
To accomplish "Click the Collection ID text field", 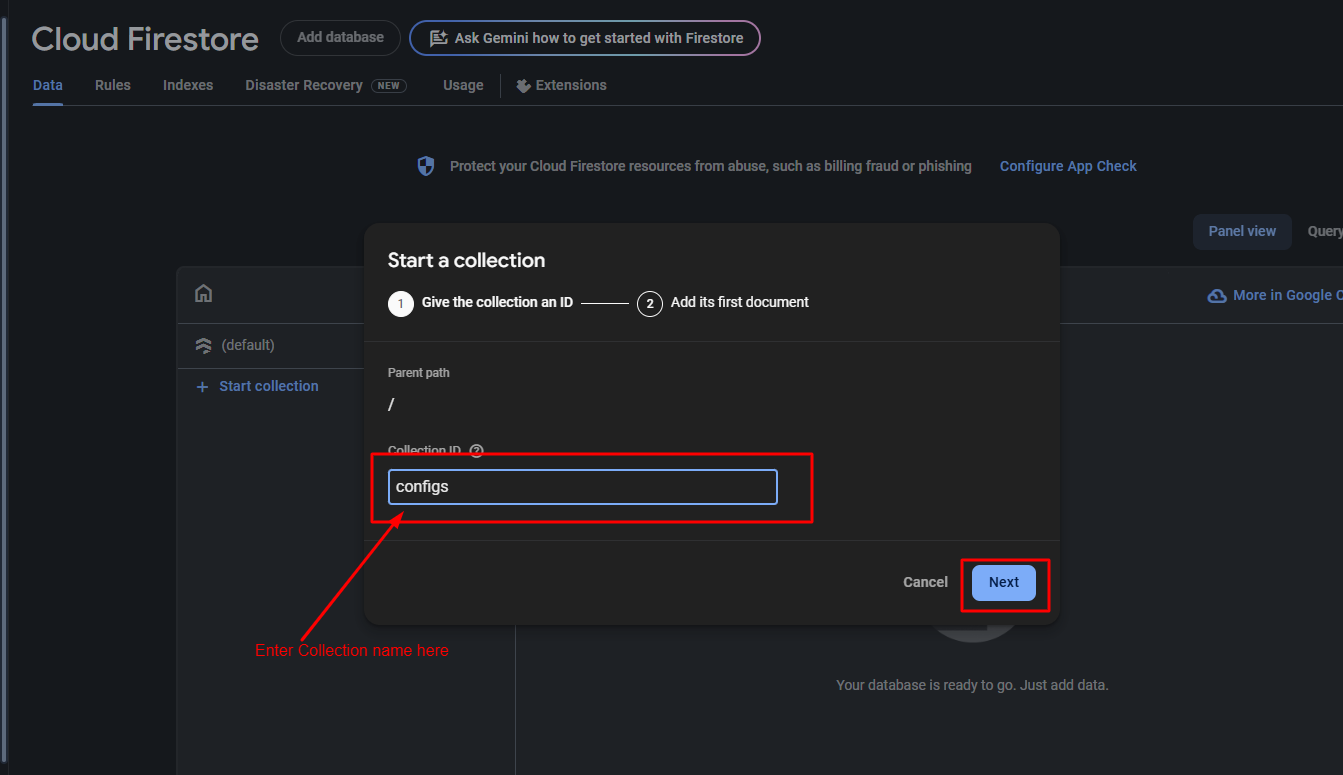I will click(x=582, y=487).
